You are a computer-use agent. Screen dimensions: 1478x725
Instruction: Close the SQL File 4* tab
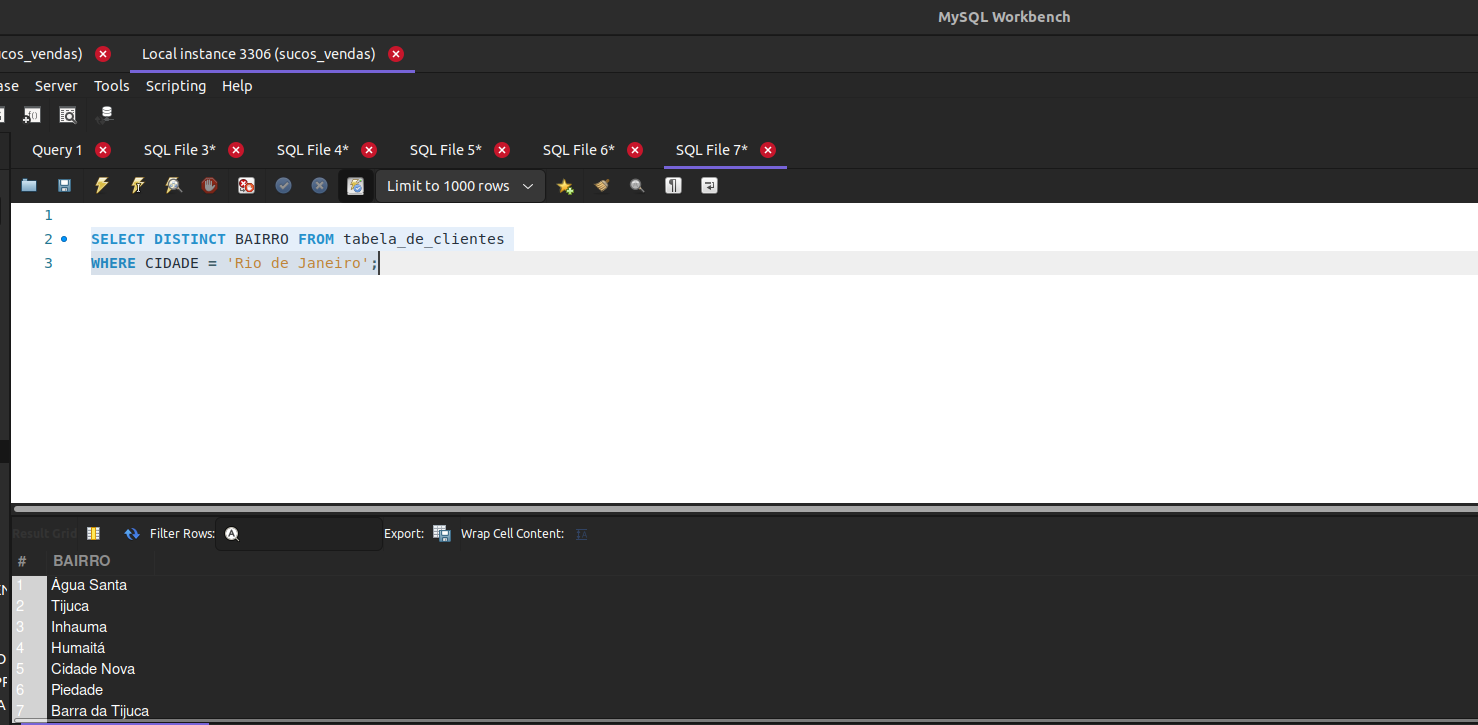point(369,150)
